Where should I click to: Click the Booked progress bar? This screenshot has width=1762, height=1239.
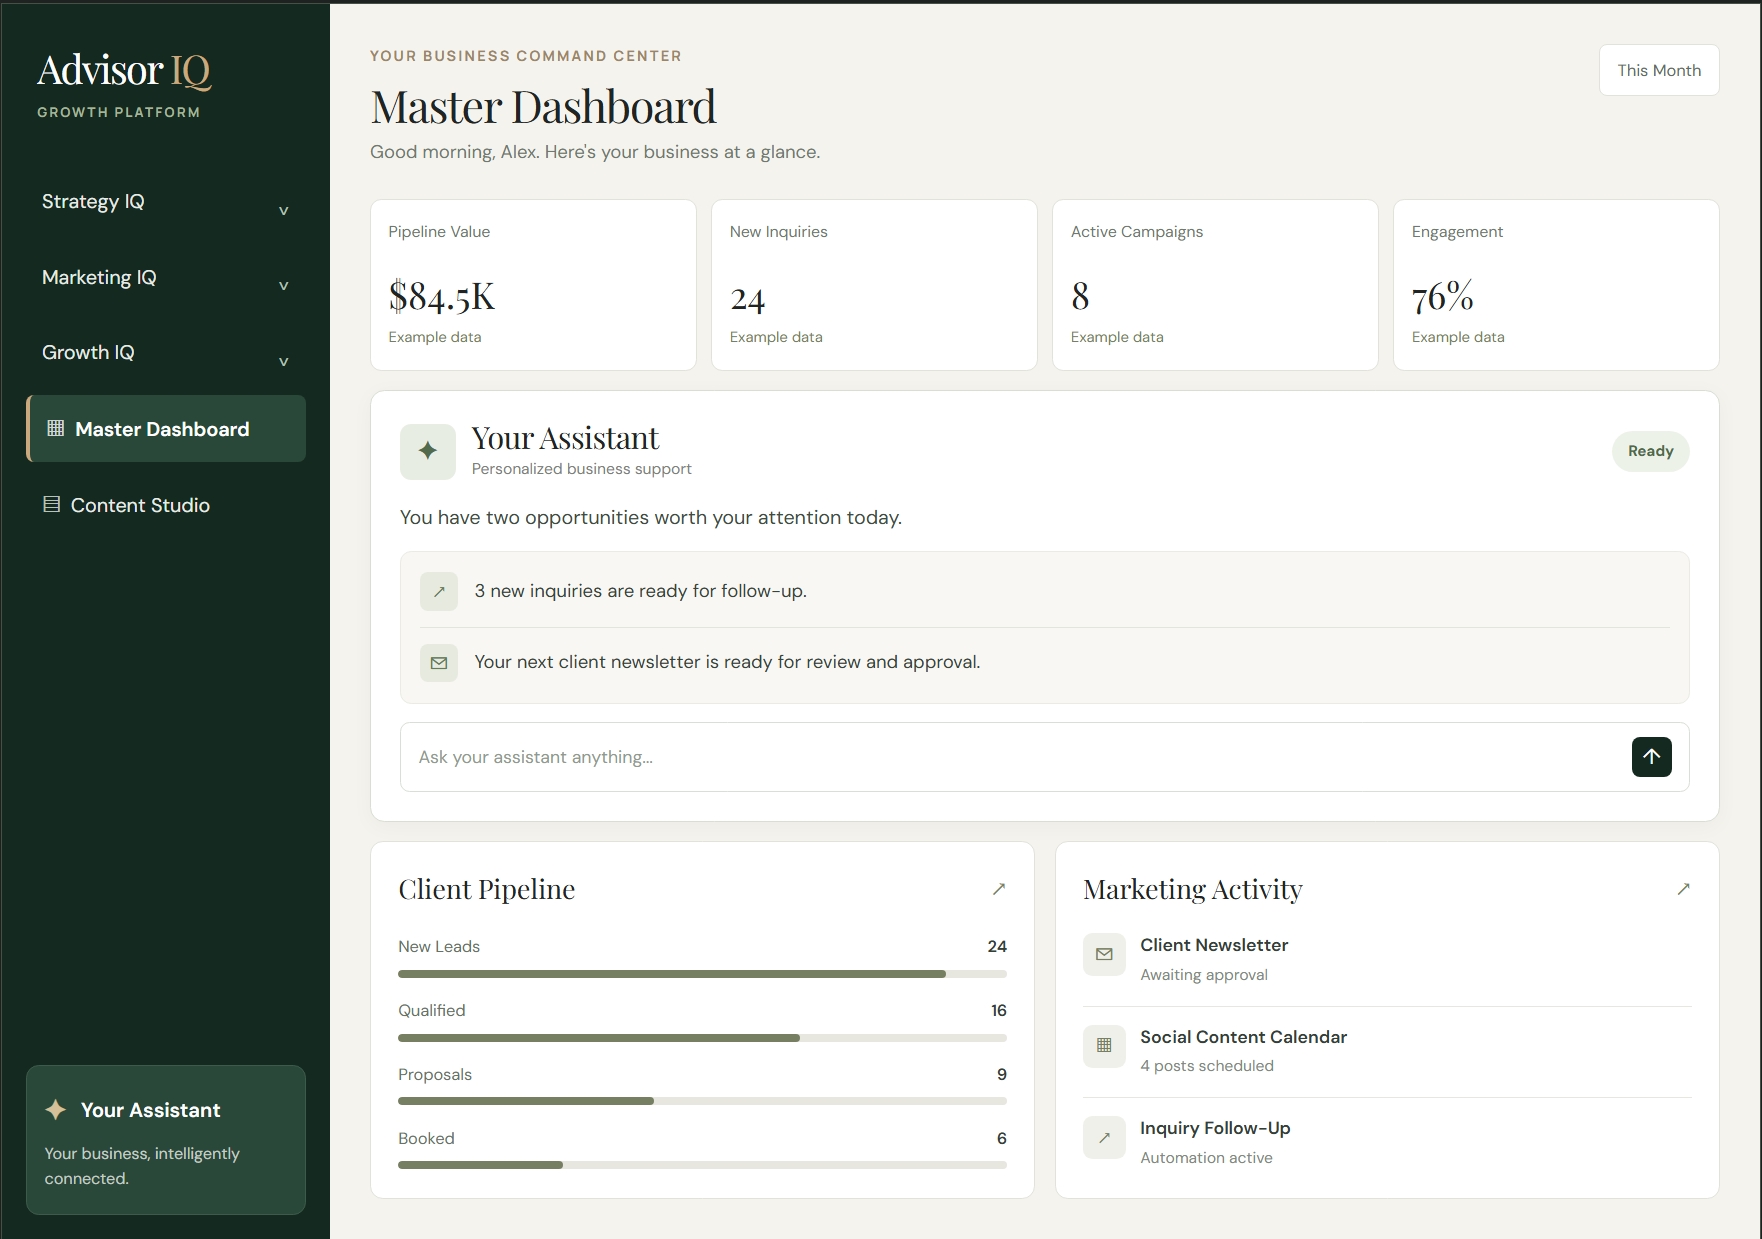(x=702, y=1165)
